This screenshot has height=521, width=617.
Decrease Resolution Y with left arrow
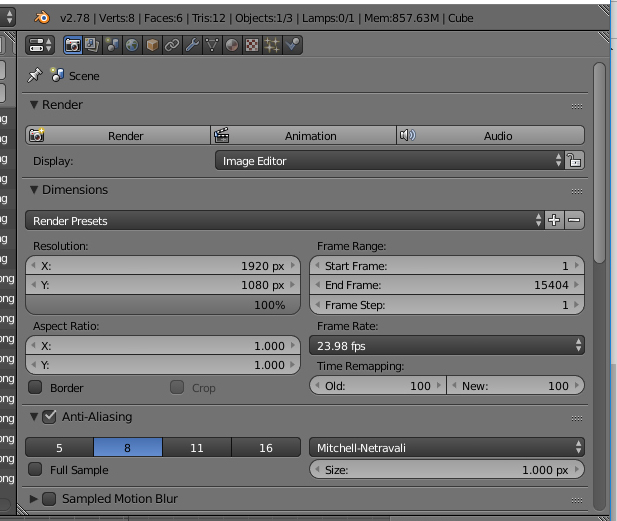point(33,285)
